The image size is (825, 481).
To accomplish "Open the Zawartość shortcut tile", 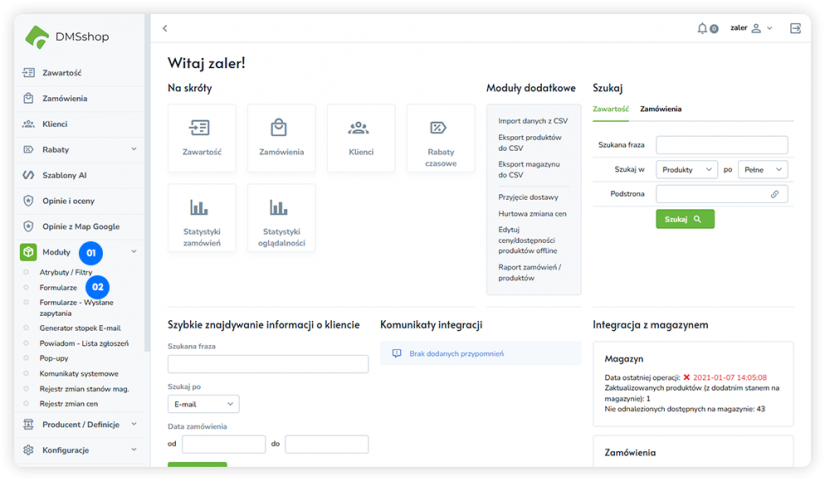I will 202,138.
